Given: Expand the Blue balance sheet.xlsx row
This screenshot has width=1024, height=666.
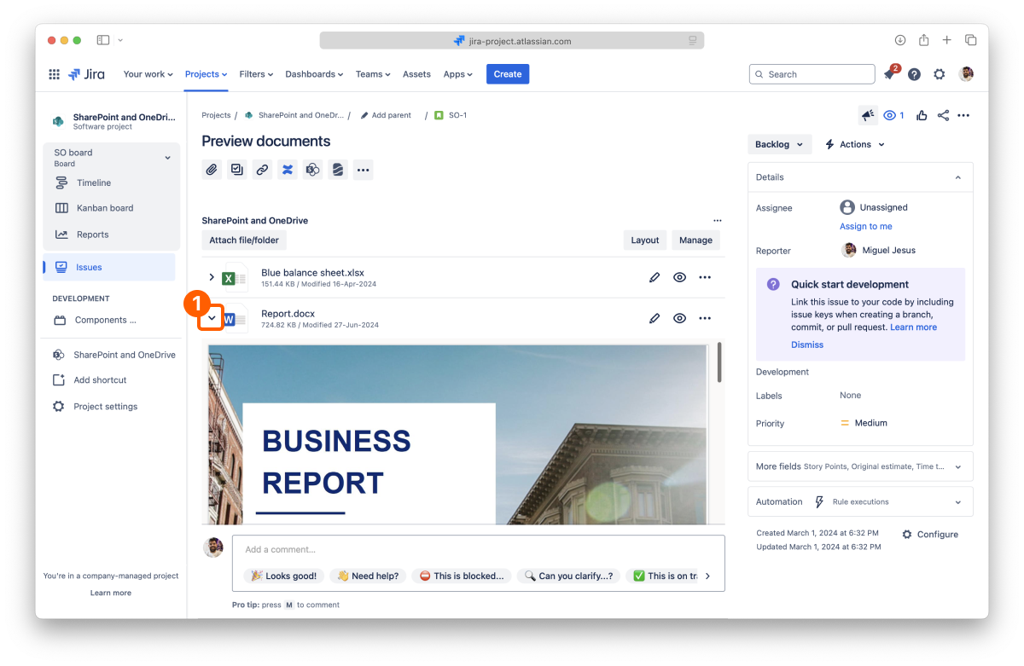Looking at the screenshot, I should click(212, 277).
